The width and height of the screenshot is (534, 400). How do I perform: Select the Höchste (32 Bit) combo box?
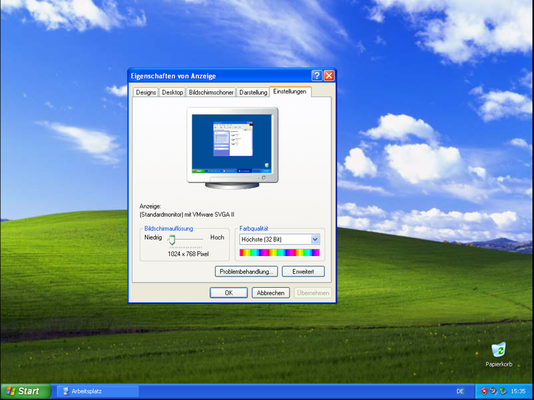279,239
